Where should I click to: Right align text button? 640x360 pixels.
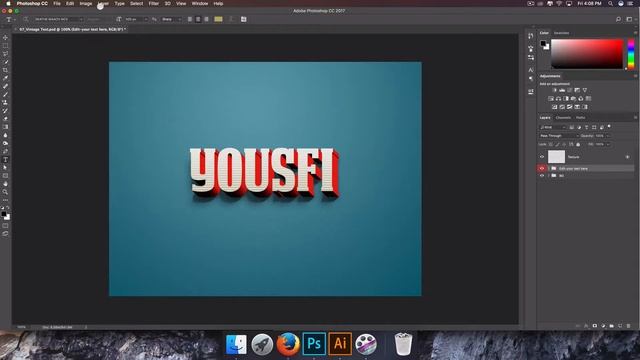tap(206, 19)
